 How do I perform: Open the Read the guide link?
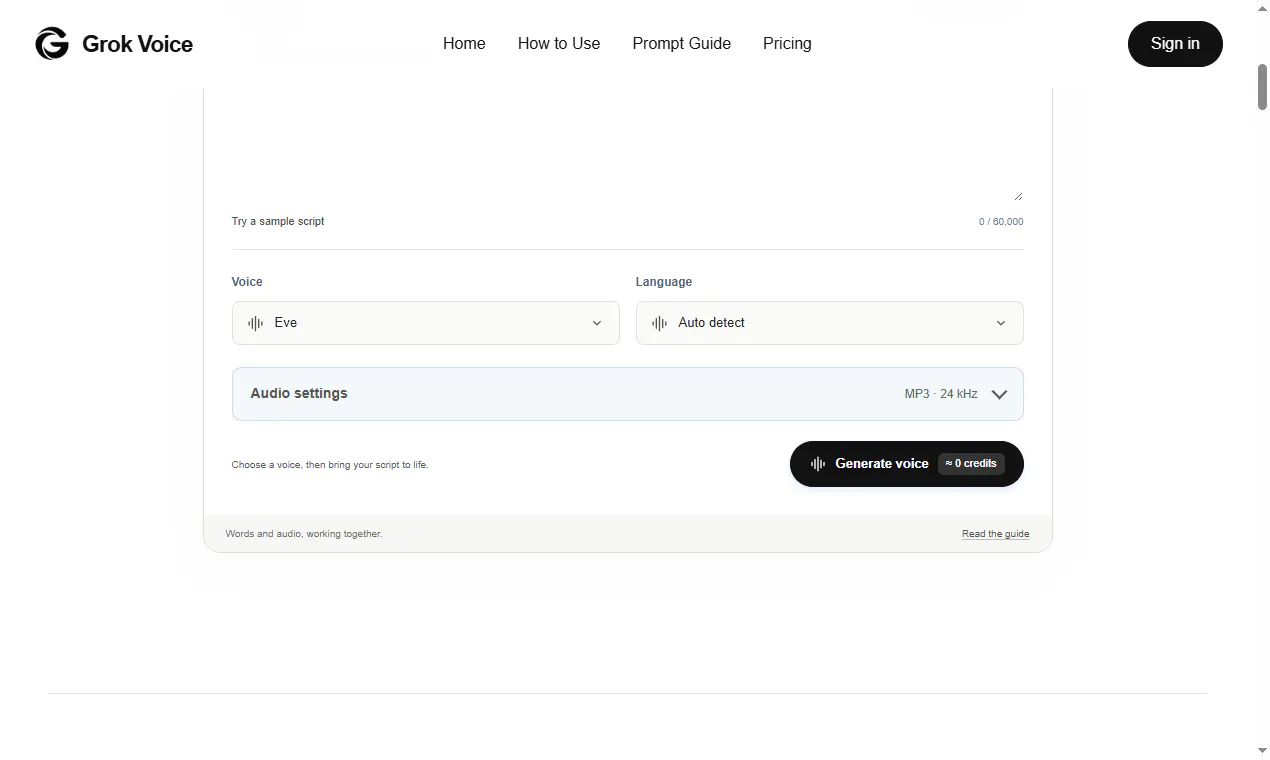pos(996,534)
